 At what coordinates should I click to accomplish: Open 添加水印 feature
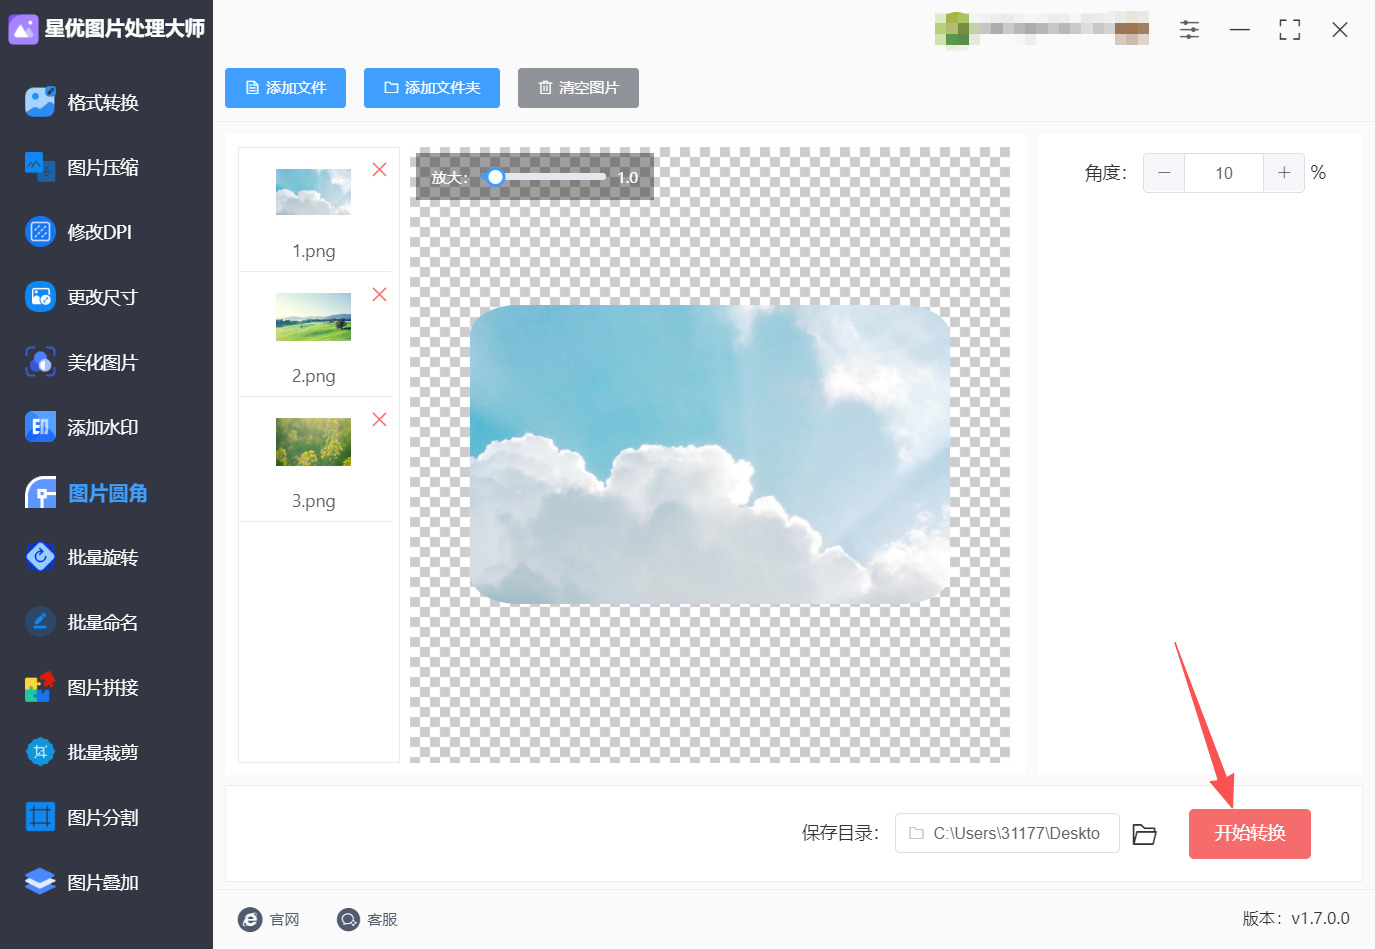click(x=103, y=427)
